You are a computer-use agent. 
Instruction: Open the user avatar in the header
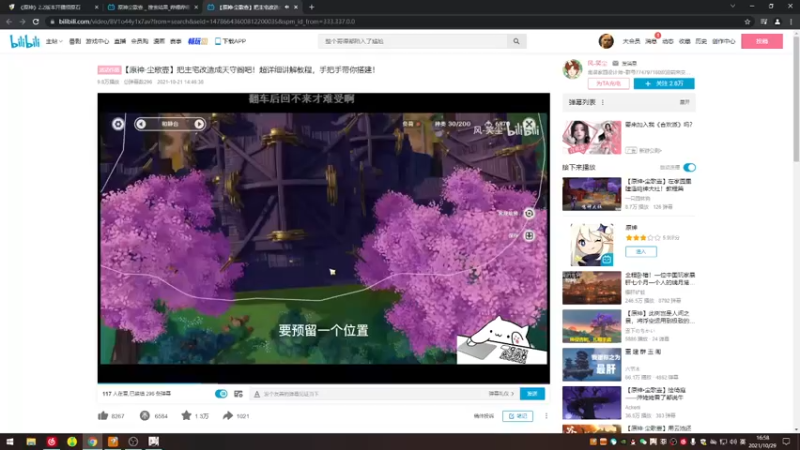606,41
